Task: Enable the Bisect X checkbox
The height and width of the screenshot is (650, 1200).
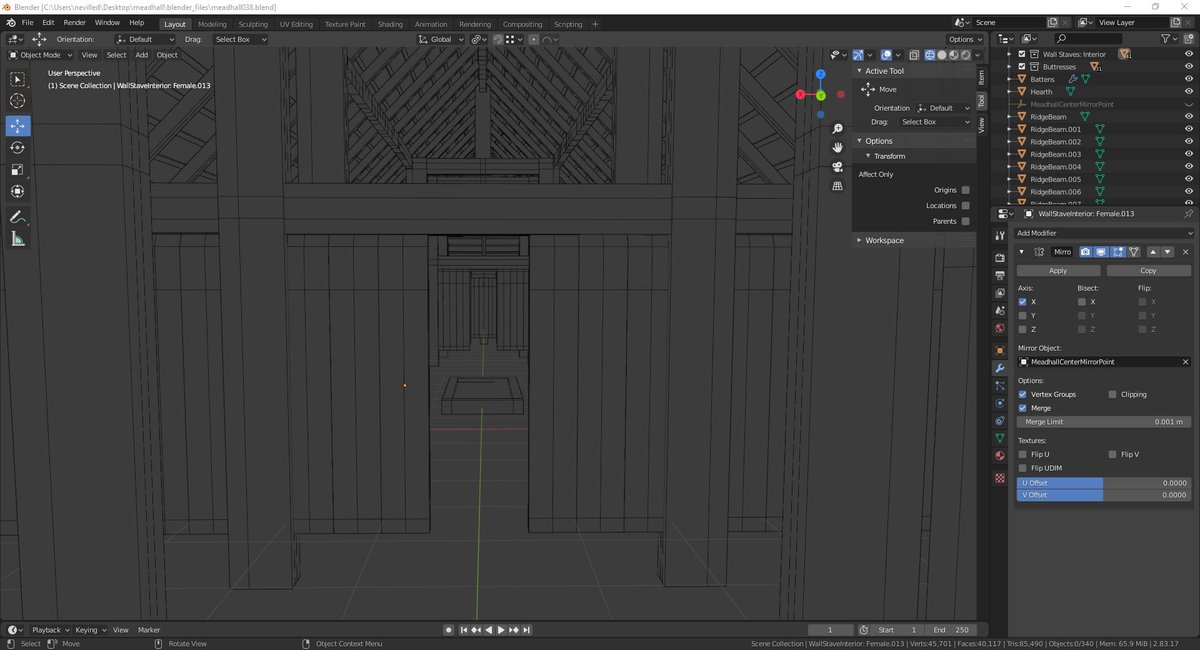Action: [1082, 301]
